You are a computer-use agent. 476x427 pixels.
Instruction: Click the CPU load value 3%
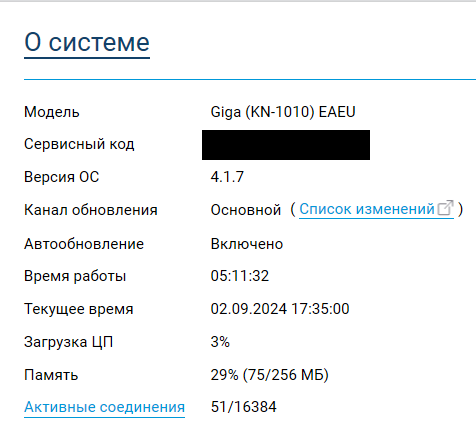(220, 342)
